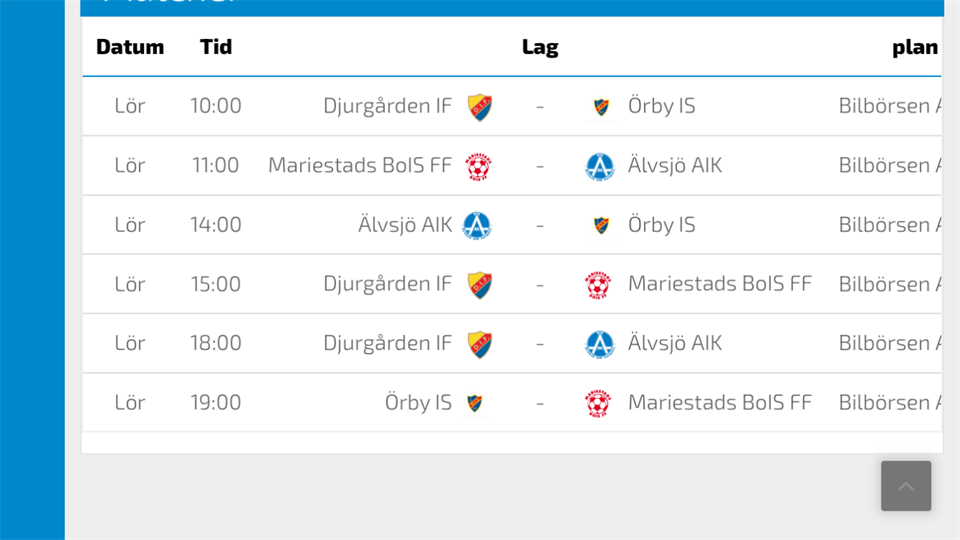960x540 pixels.
Task: Sort by the Tid column header
Action: pos(216,47)
